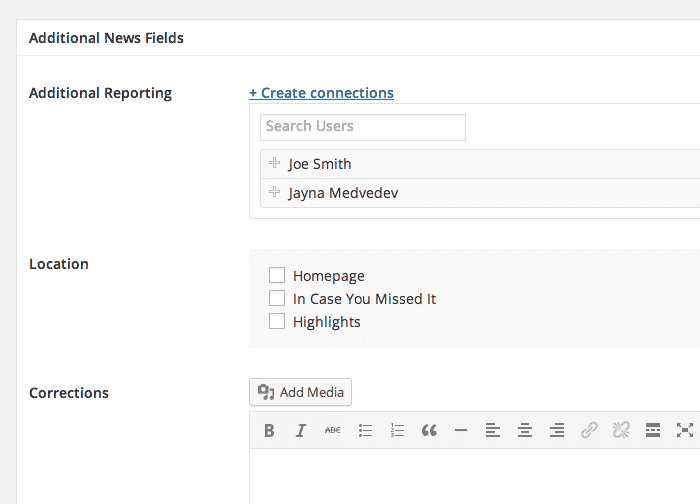Align text left in editor
Viewport: 700px width, 504px height.
point(493,430)
